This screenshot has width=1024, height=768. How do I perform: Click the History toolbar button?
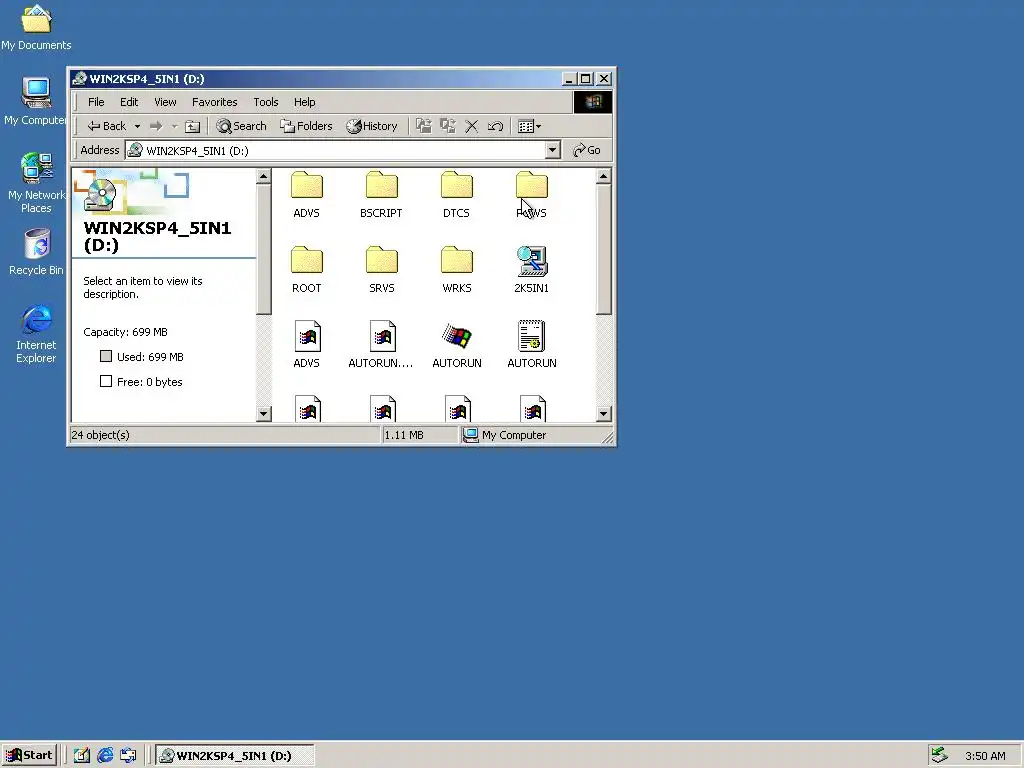[x=372, y=126]
